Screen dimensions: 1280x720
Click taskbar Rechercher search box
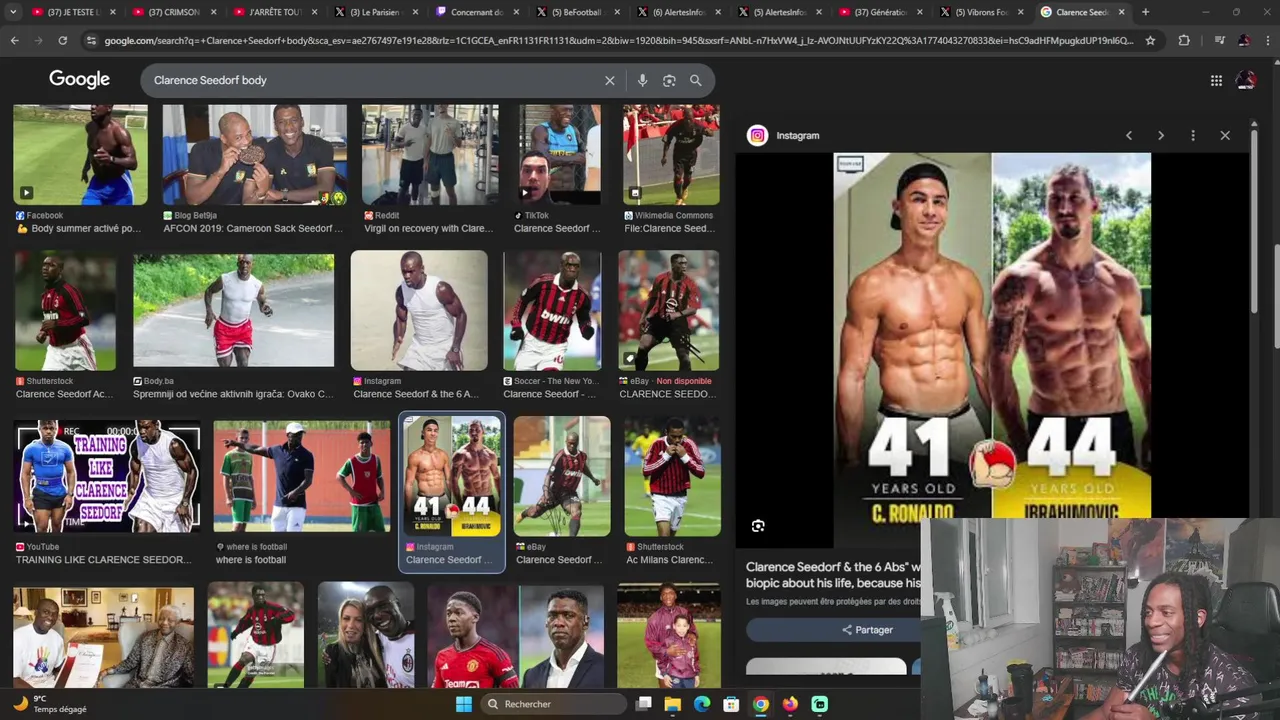[554, 704]
